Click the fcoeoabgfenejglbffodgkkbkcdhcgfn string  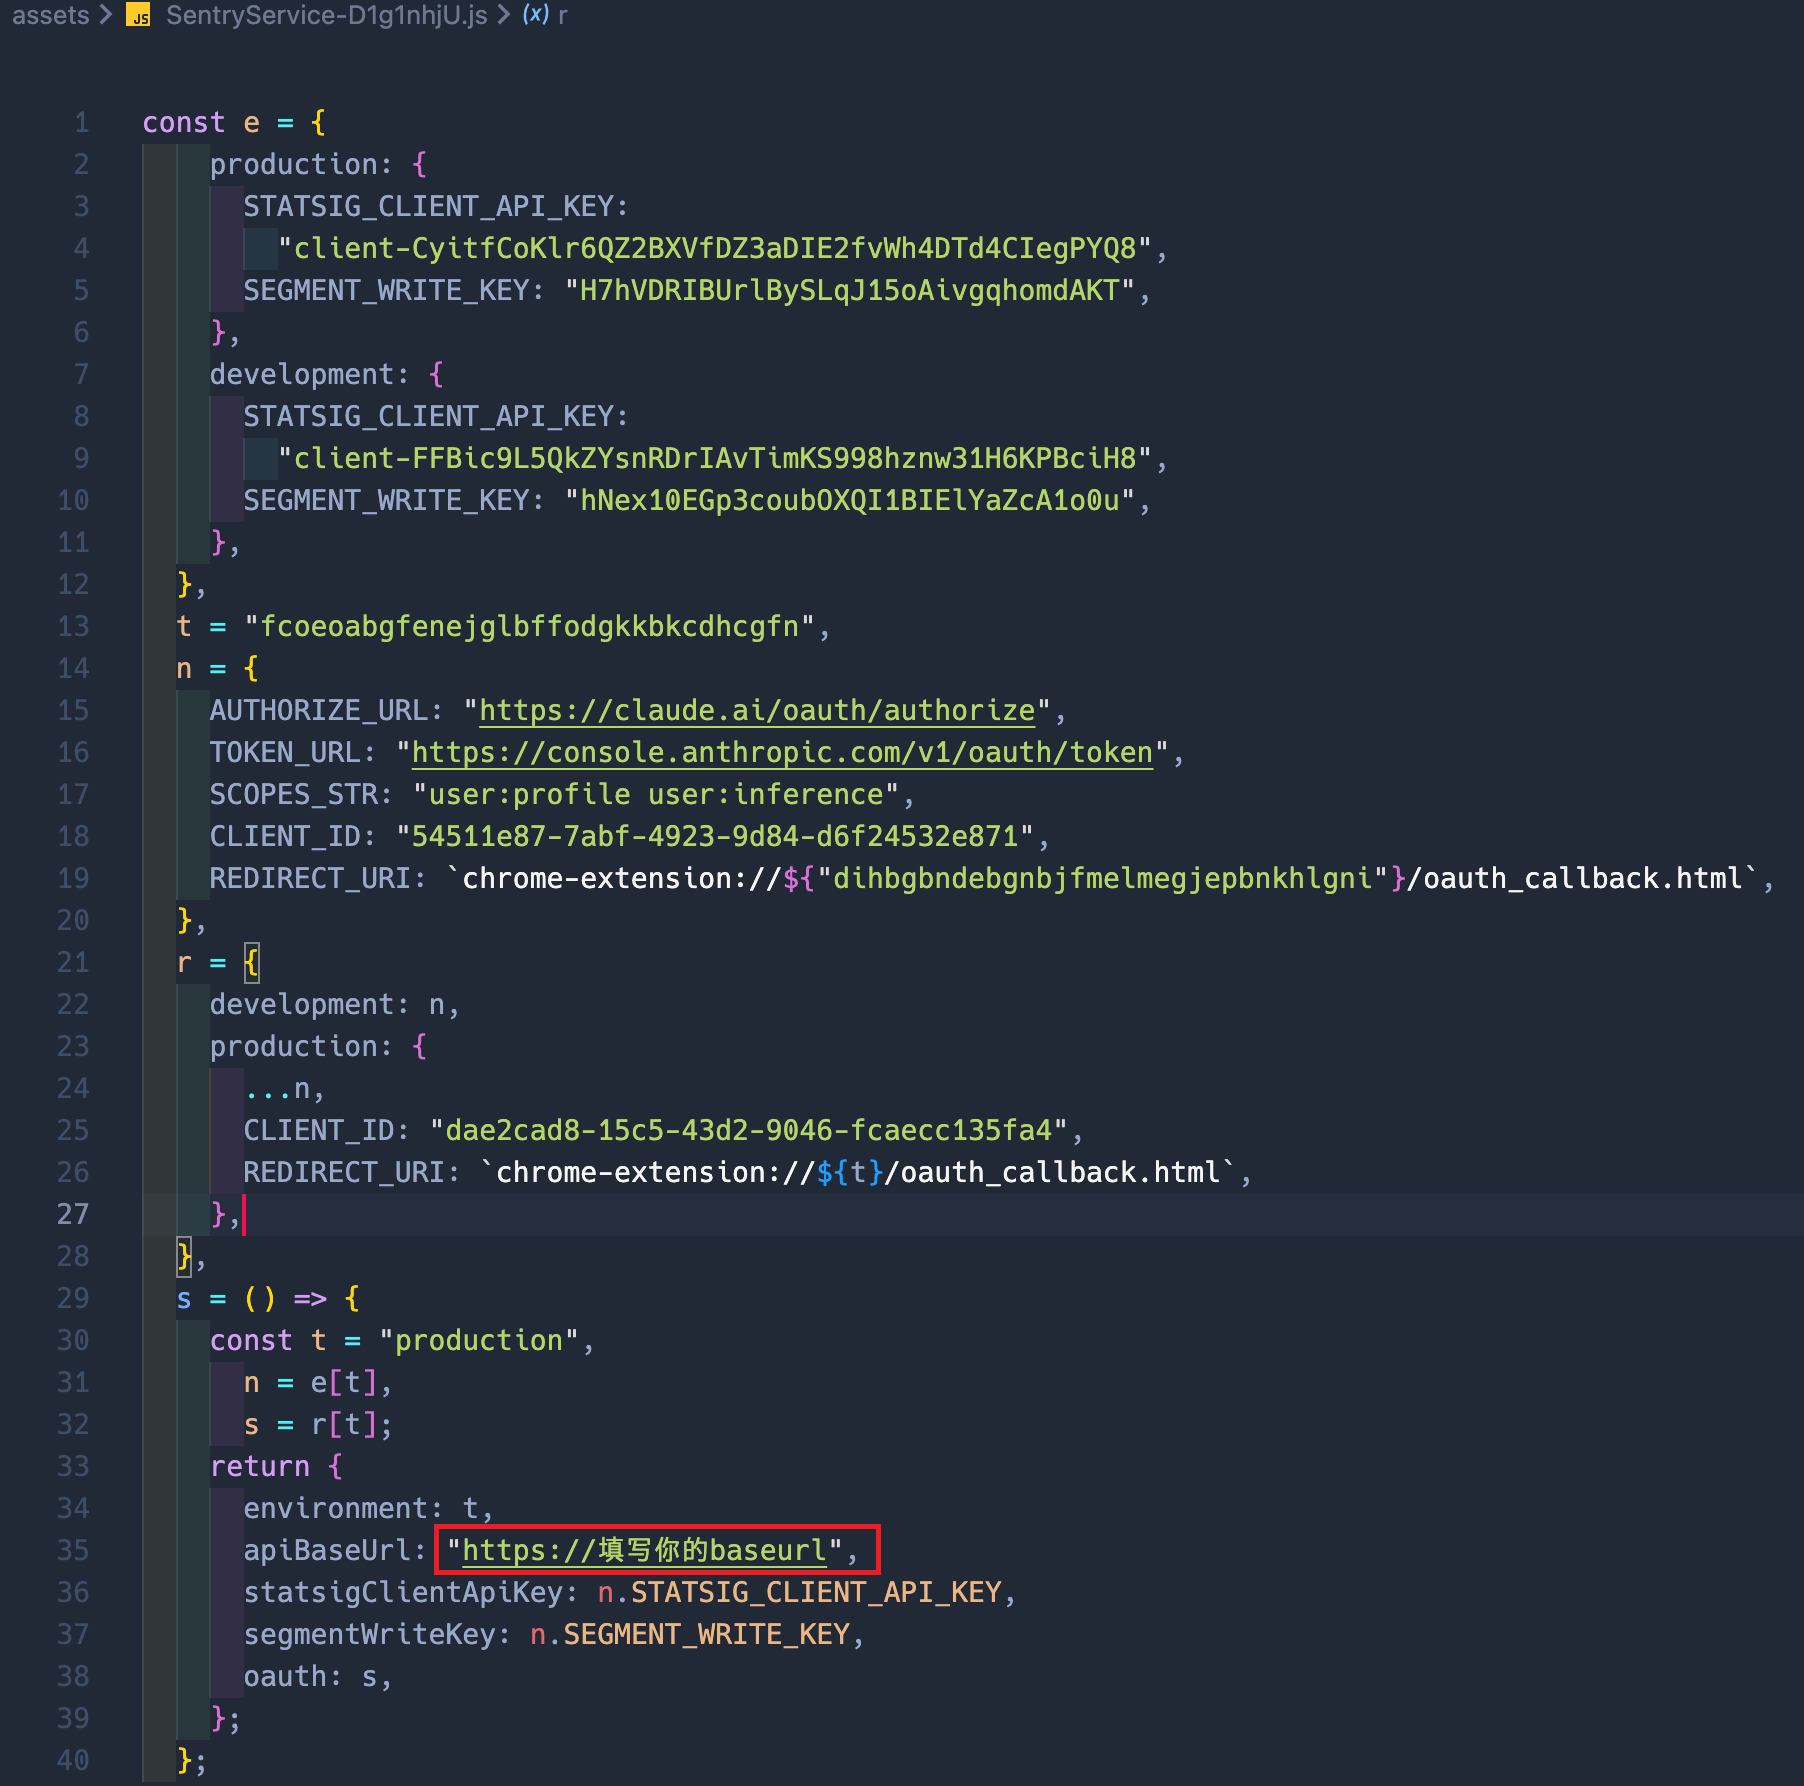point(529,626)
